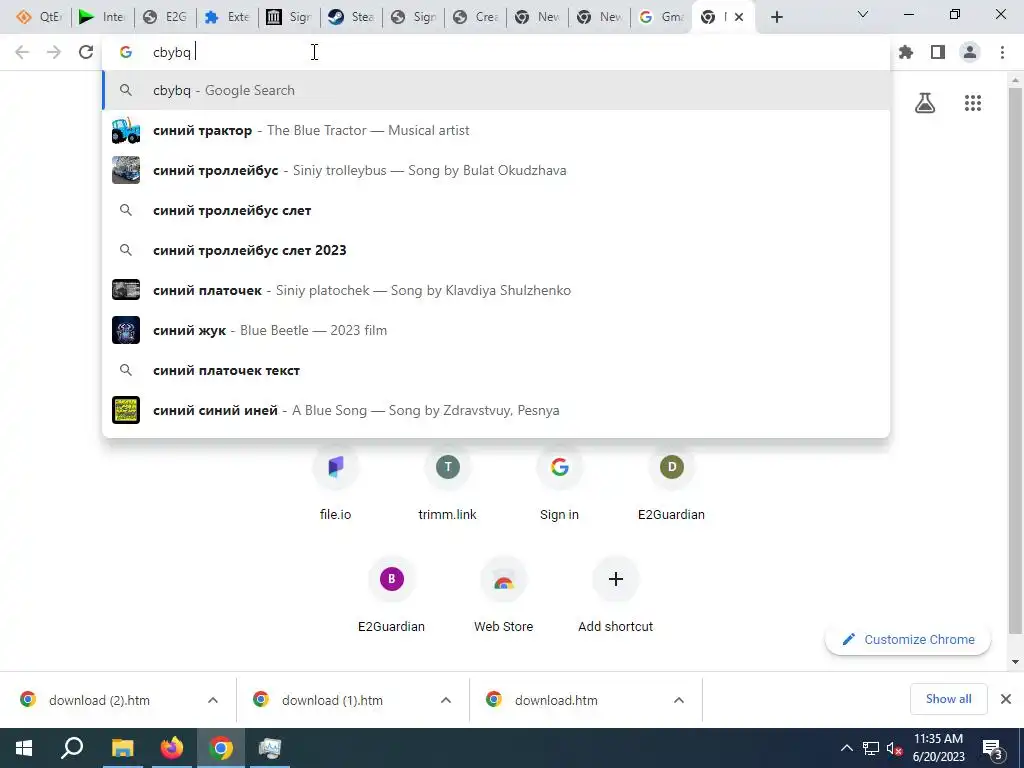Select the 'синий трактор' suggestion
This screenshot has width=1024, height=768.
click(496, 131)
